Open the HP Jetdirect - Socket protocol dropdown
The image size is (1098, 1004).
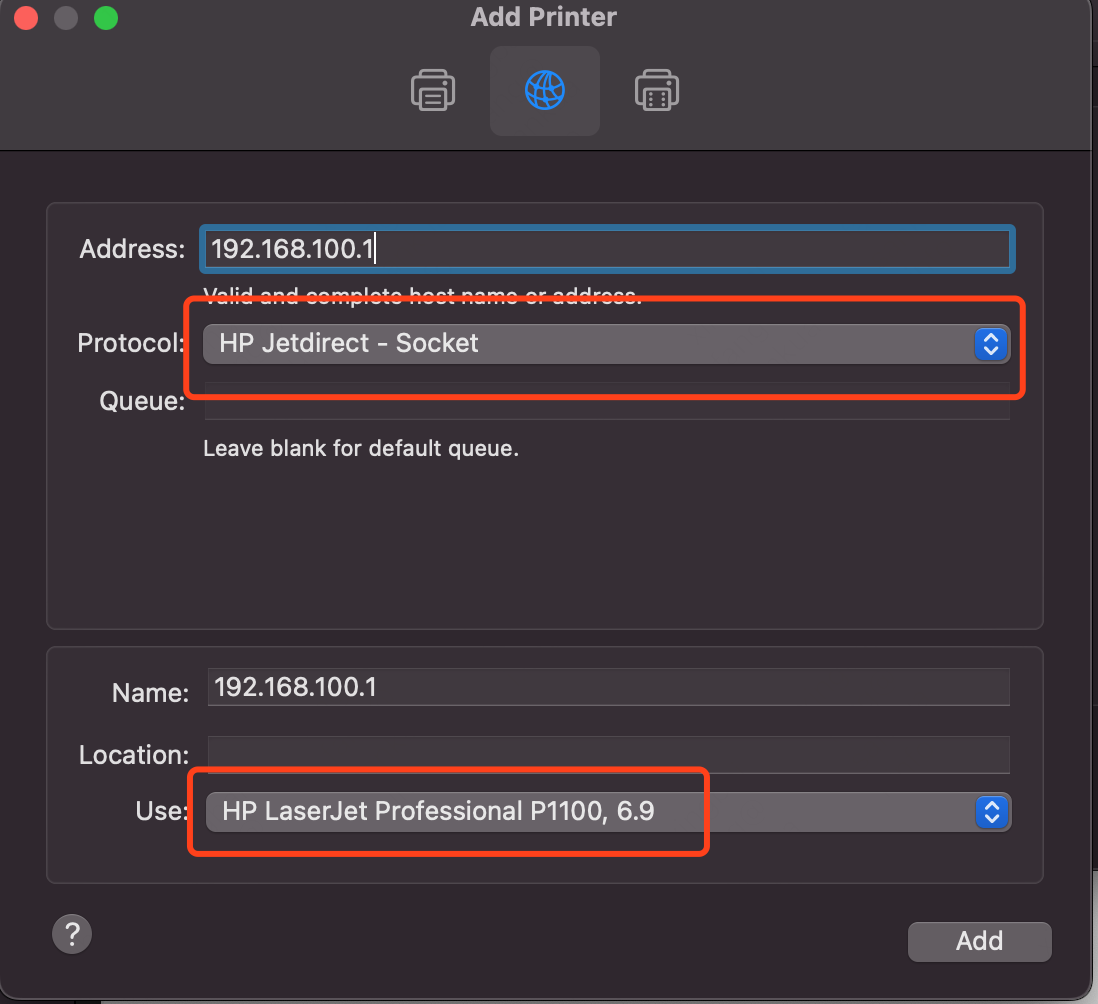[x=588, y=344]
